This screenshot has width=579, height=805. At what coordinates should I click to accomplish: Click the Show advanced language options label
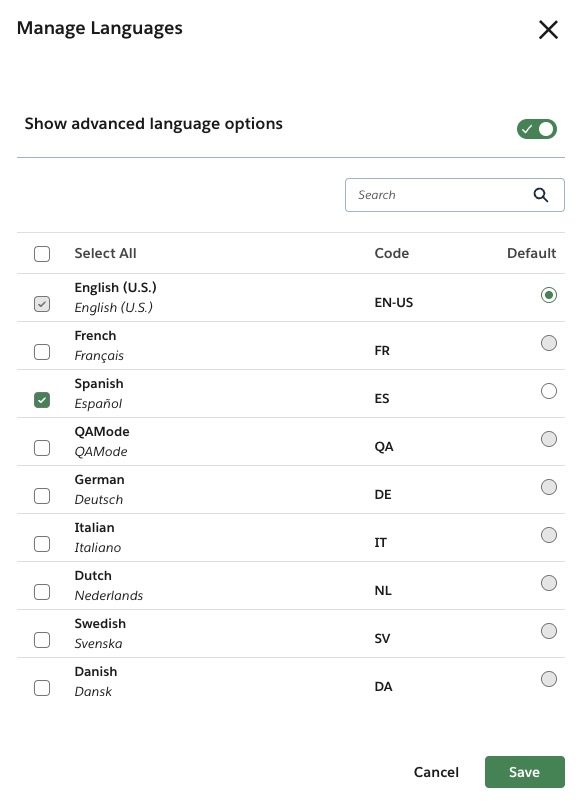pyautogui.click(x=153, y=124)
